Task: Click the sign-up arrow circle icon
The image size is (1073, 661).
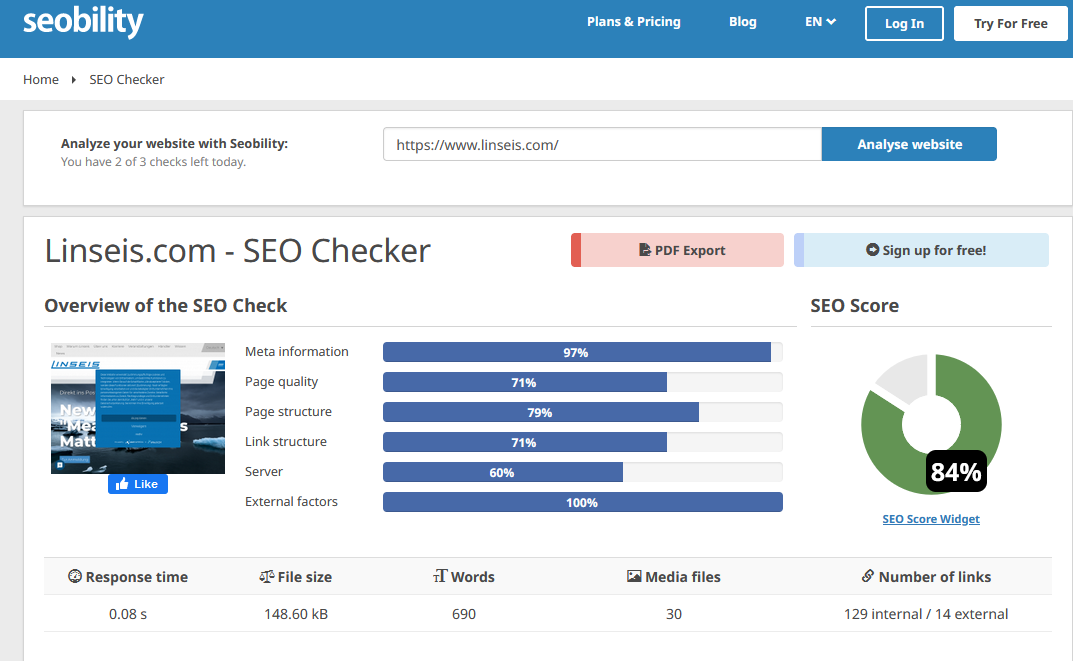Action: pos(872,250)
